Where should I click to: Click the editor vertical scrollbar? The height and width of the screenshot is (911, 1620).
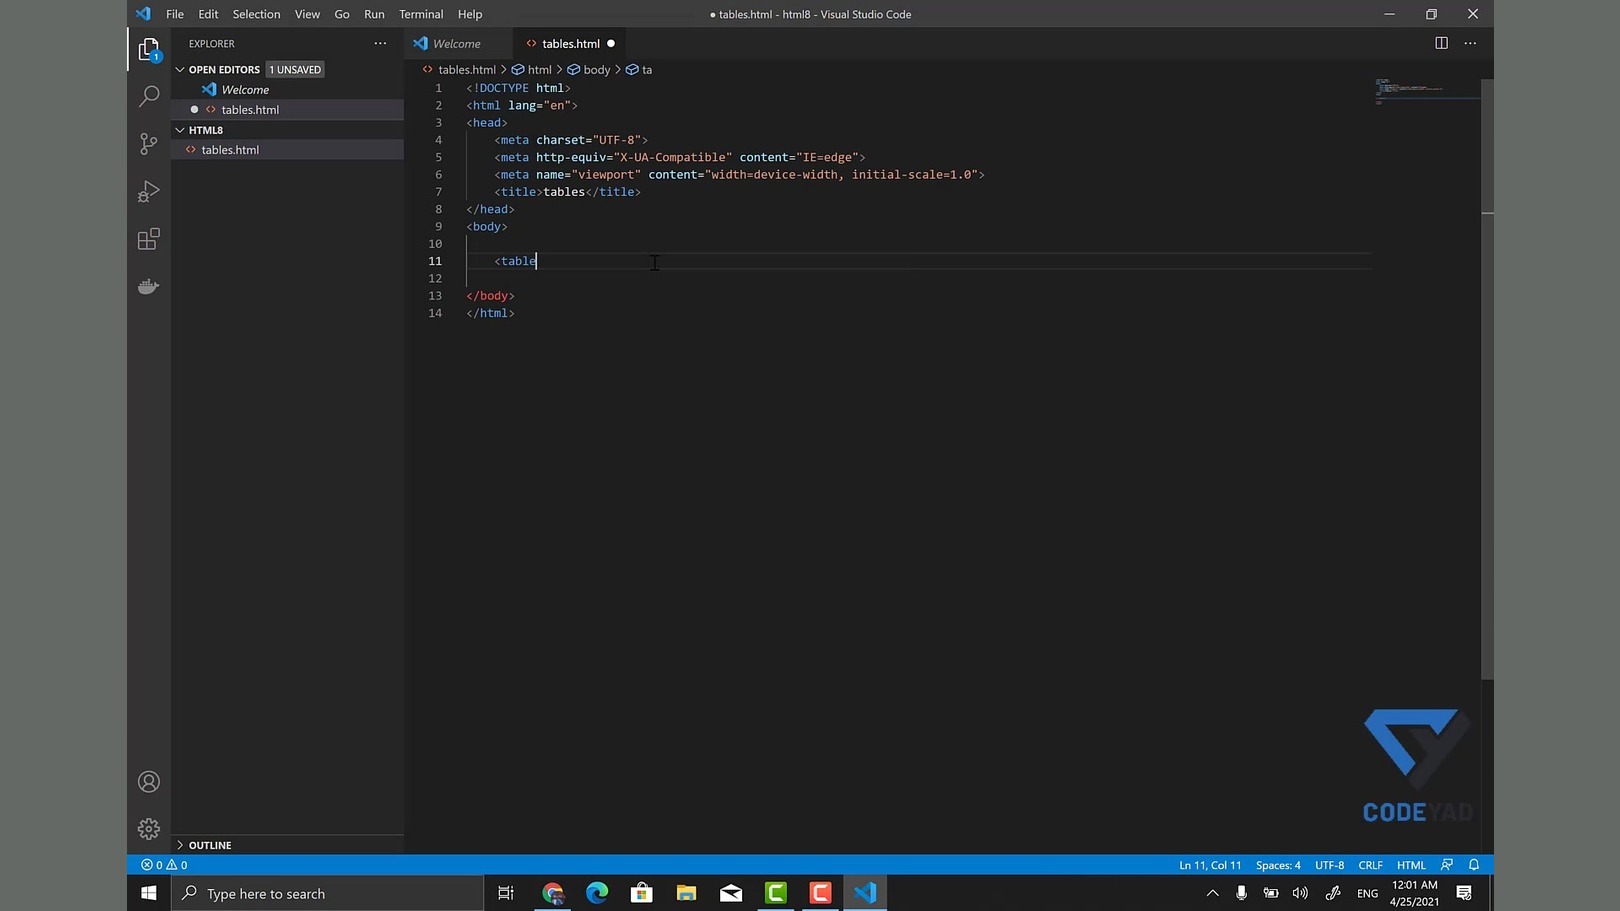[1487, 400]
